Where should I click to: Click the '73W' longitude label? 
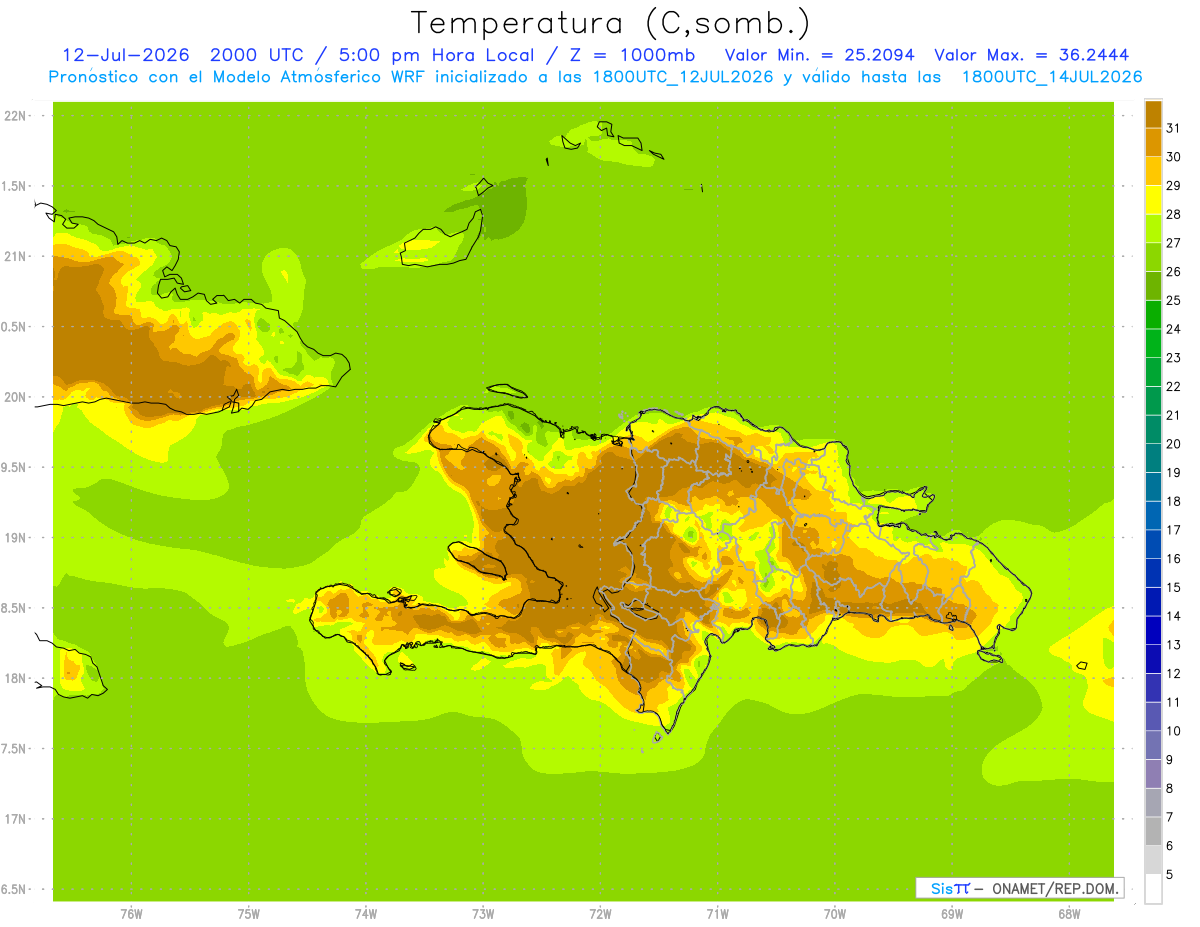pyautogui.click(x=483, y=914)
